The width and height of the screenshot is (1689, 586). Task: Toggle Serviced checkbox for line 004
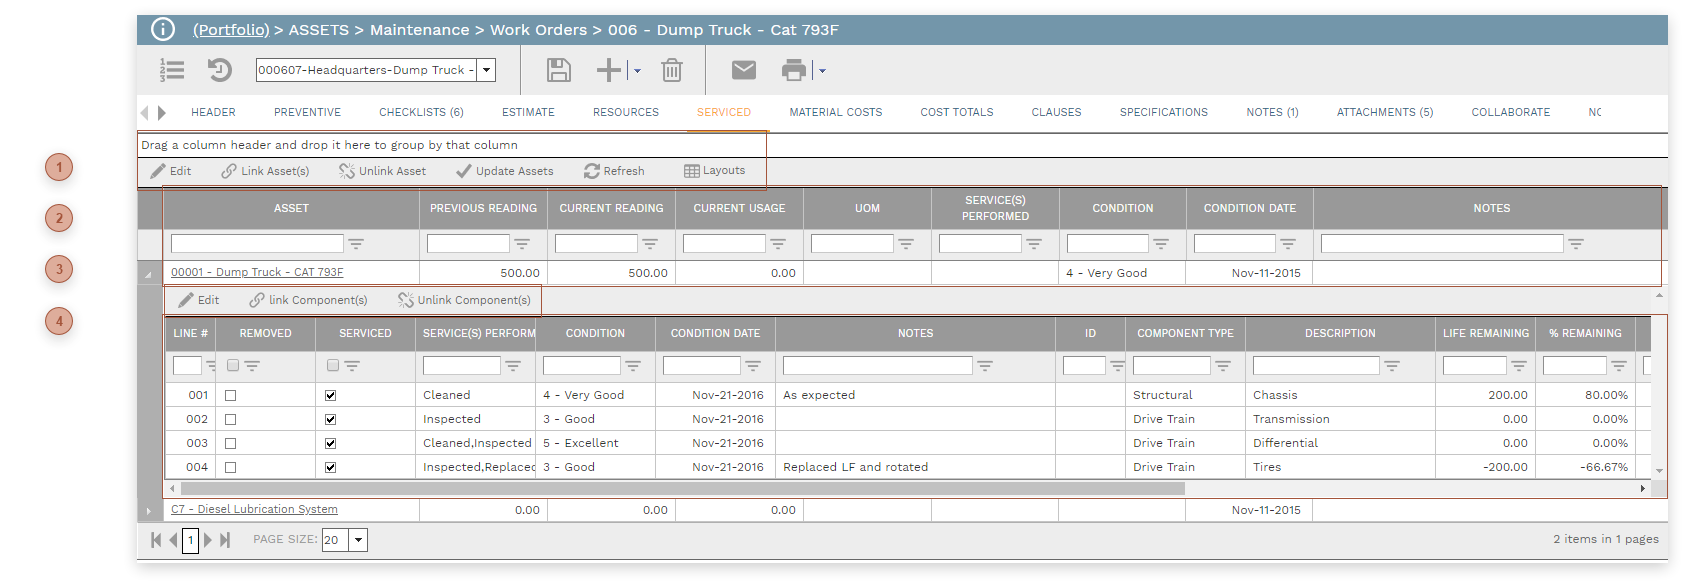tap(331, 467)
